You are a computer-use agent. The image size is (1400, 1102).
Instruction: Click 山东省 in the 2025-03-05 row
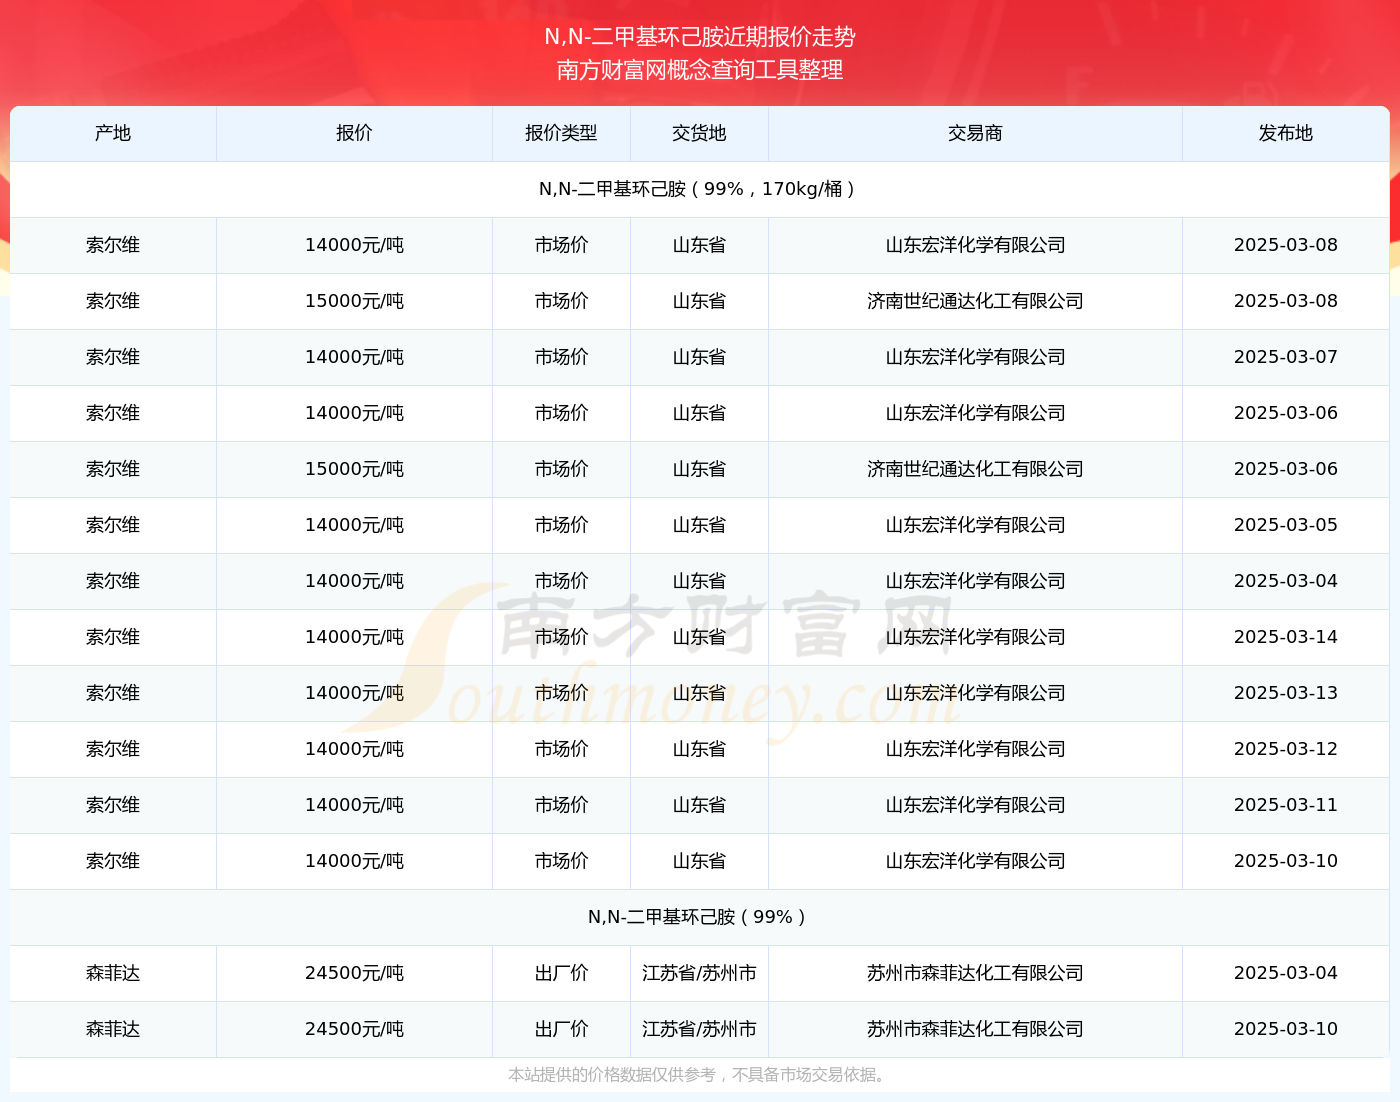click(699, 525)
